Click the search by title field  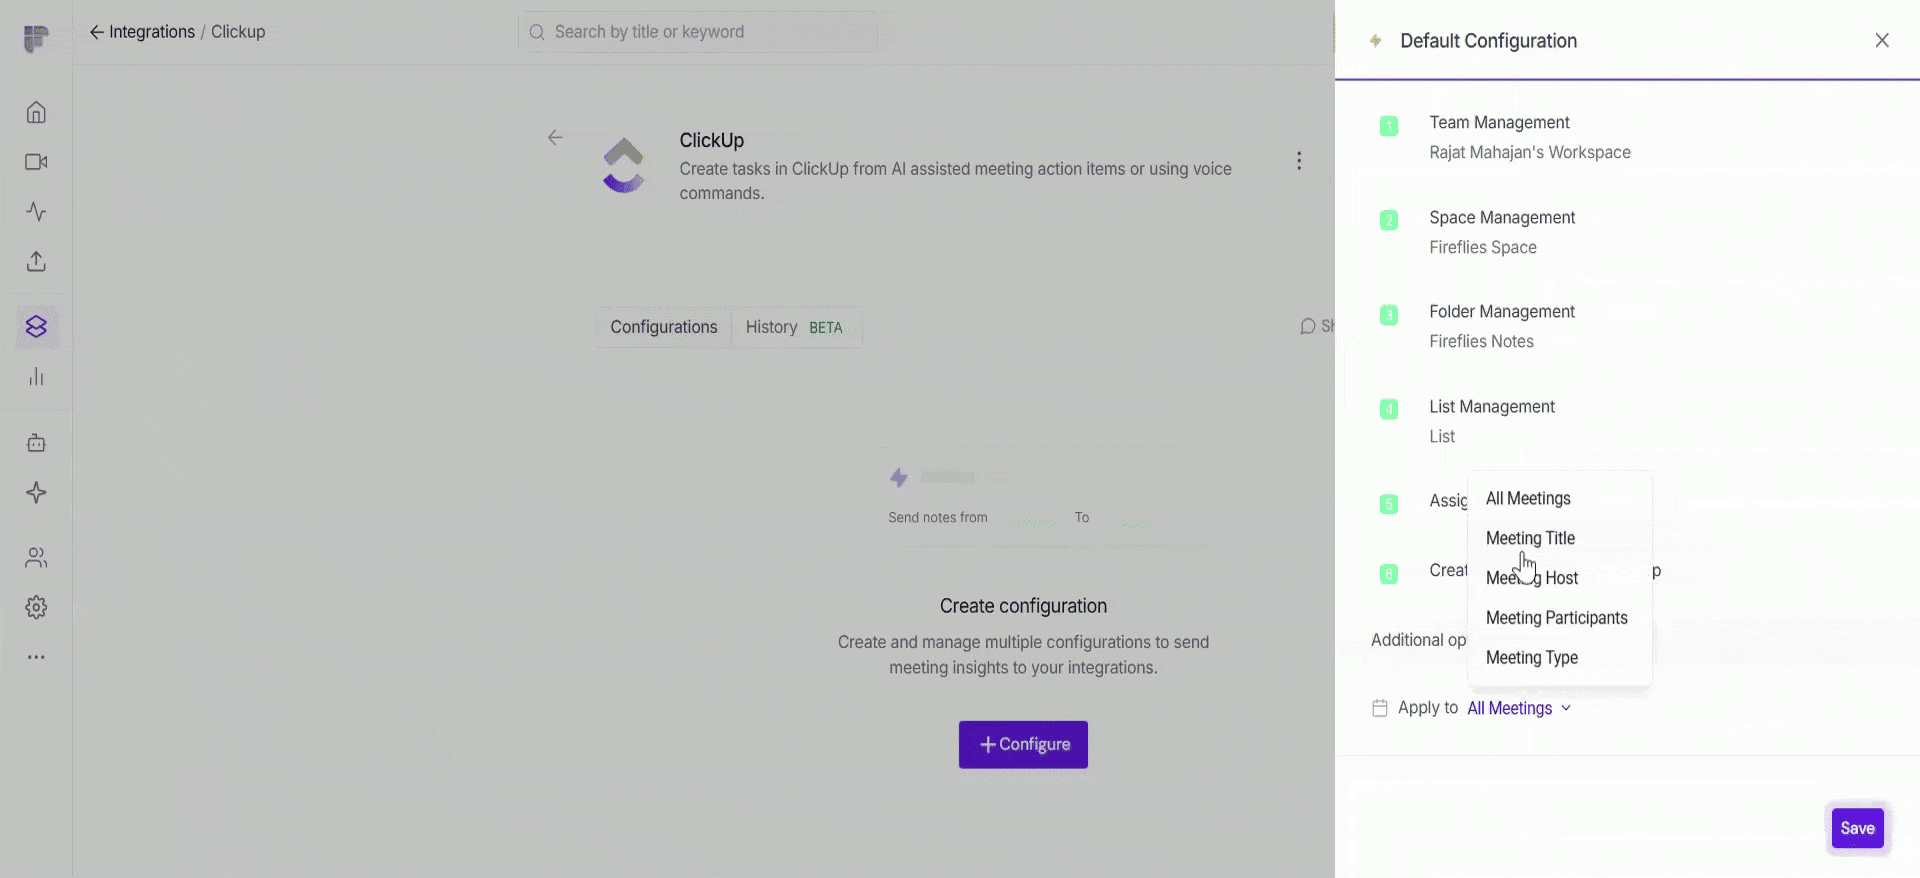point(698,32)
